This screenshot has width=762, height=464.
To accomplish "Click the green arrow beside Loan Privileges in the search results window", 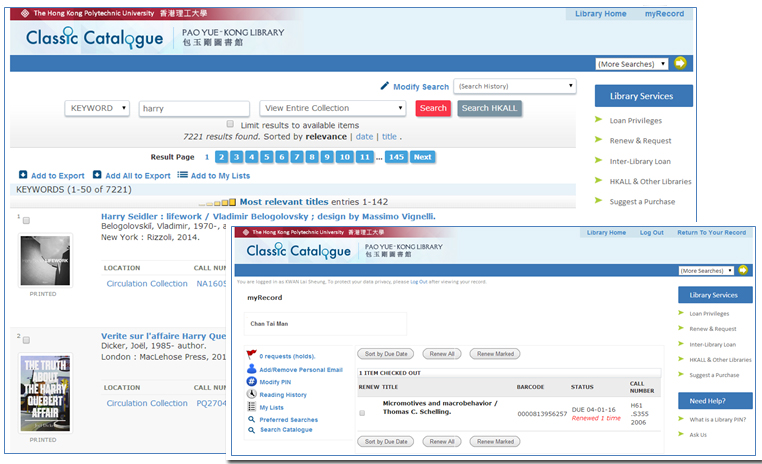I will click(598, 120).
